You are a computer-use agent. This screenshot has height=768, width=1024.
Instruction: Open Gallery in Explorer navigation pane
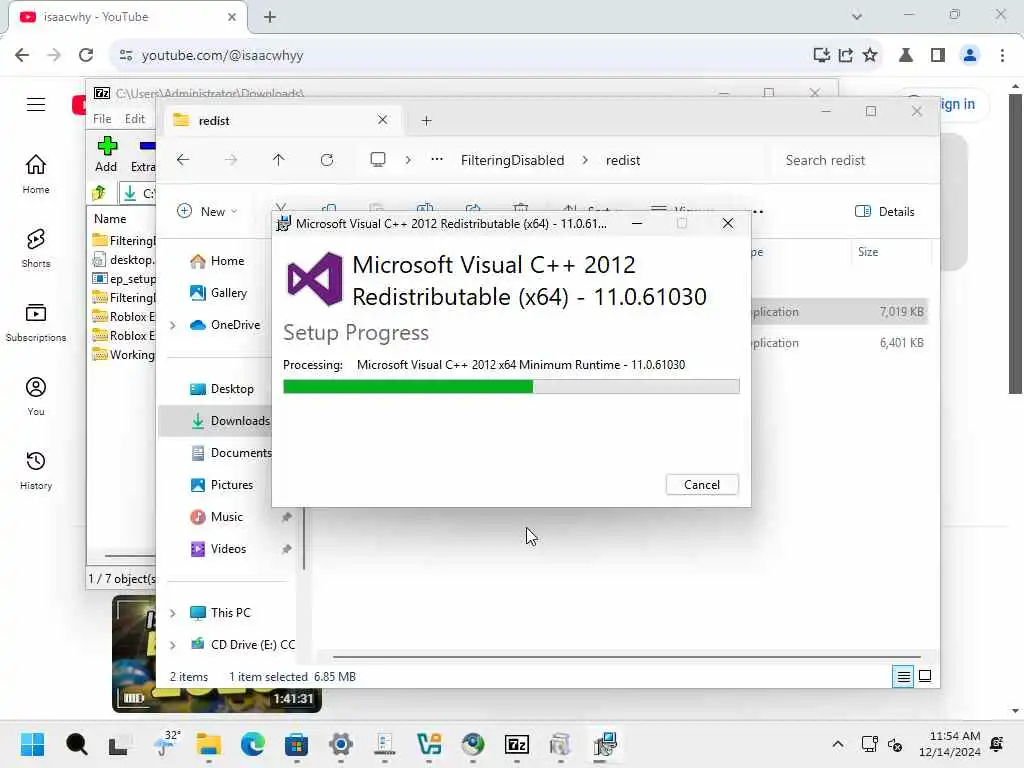pos(228,293)
